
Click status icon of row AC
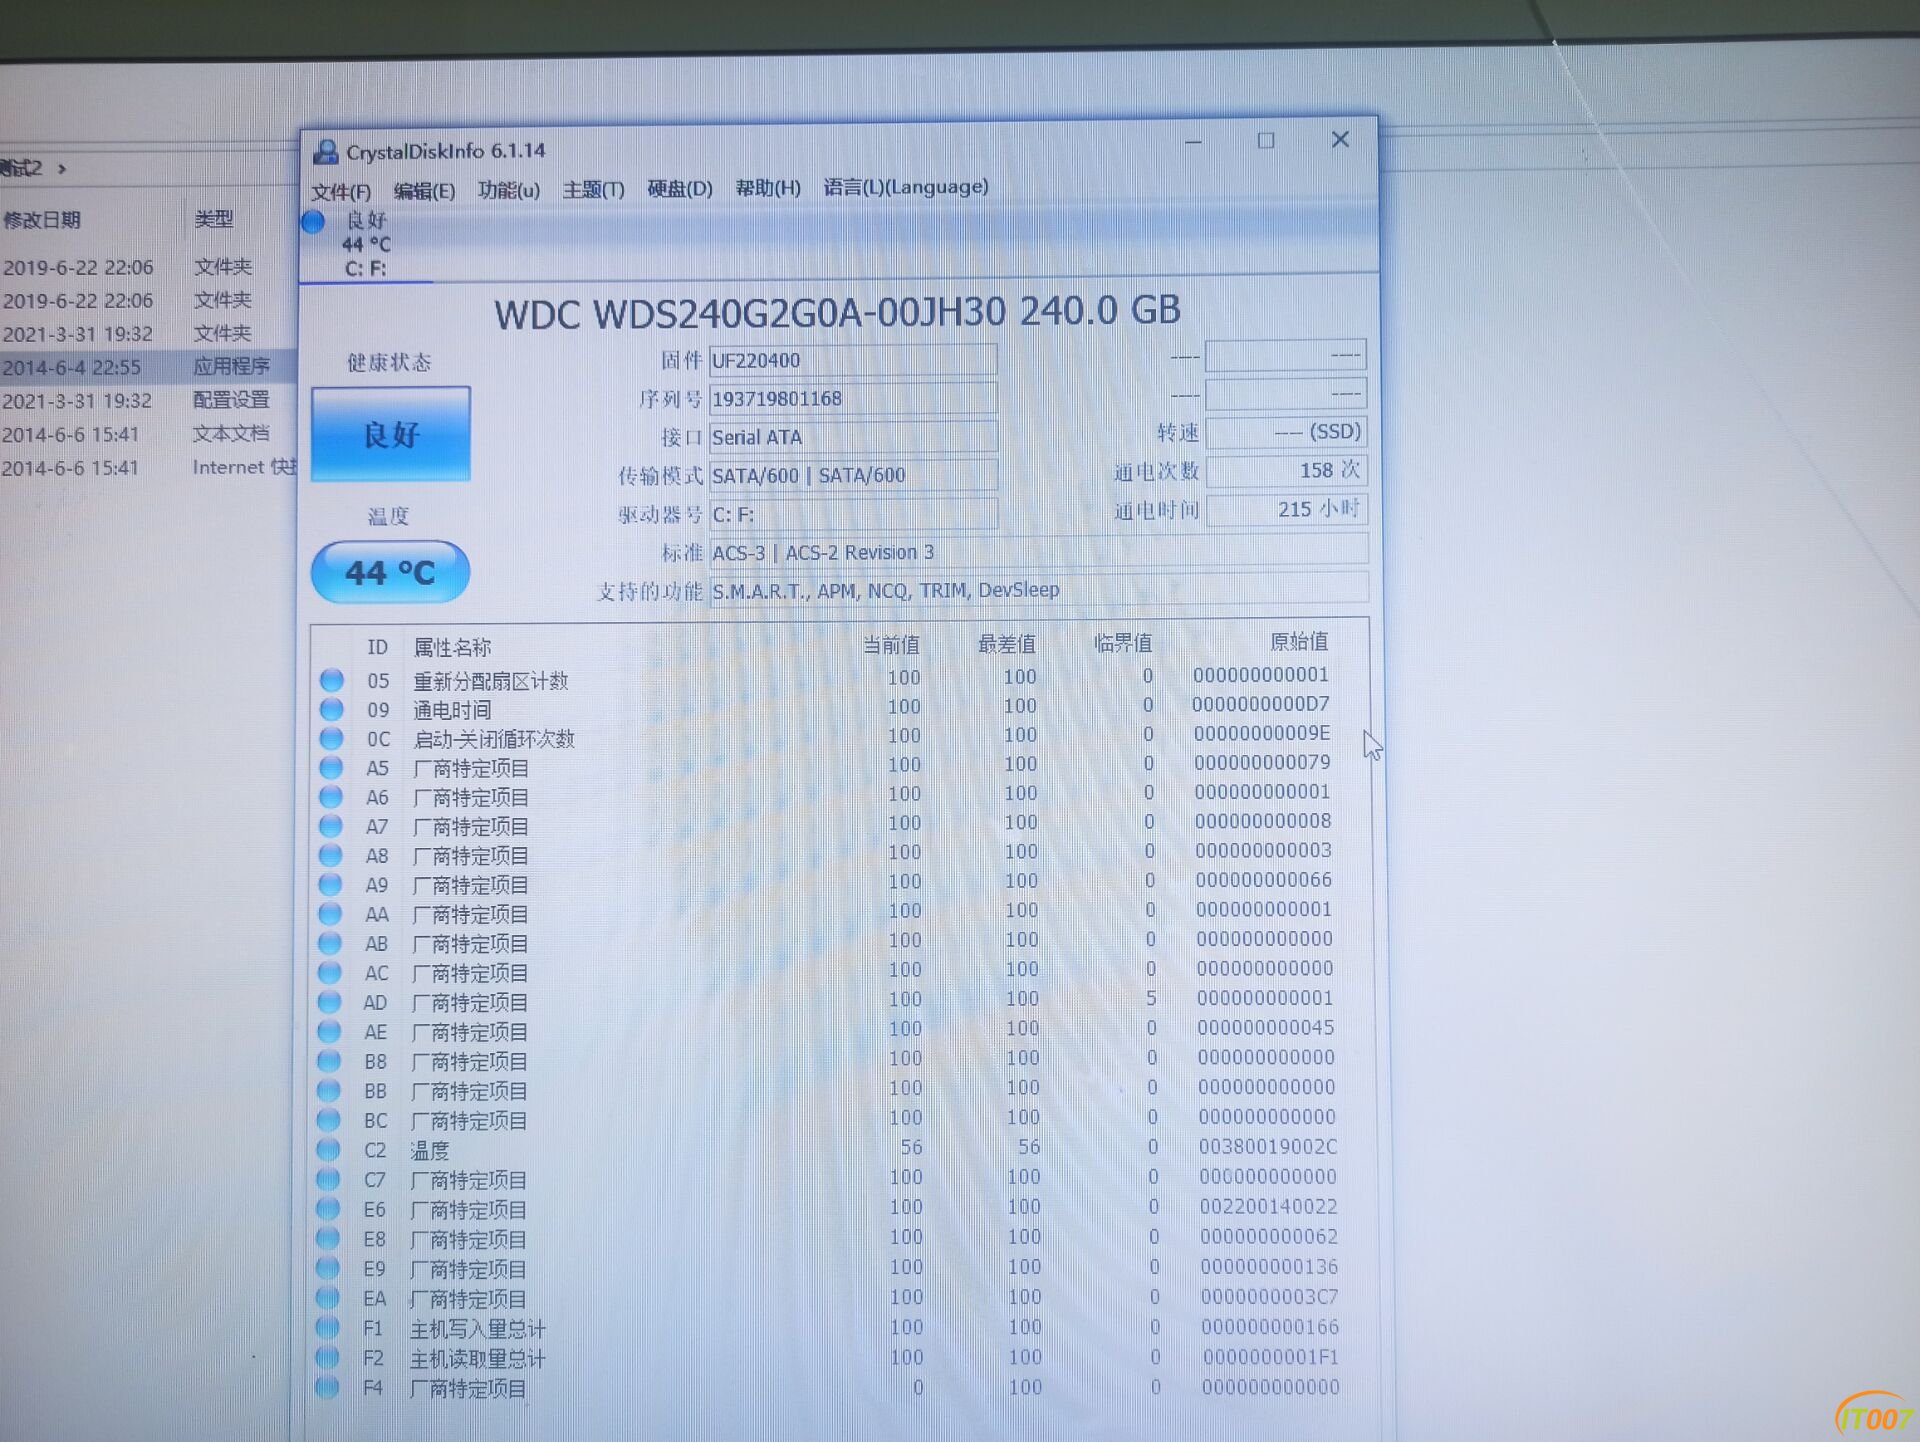coord(330,972)
